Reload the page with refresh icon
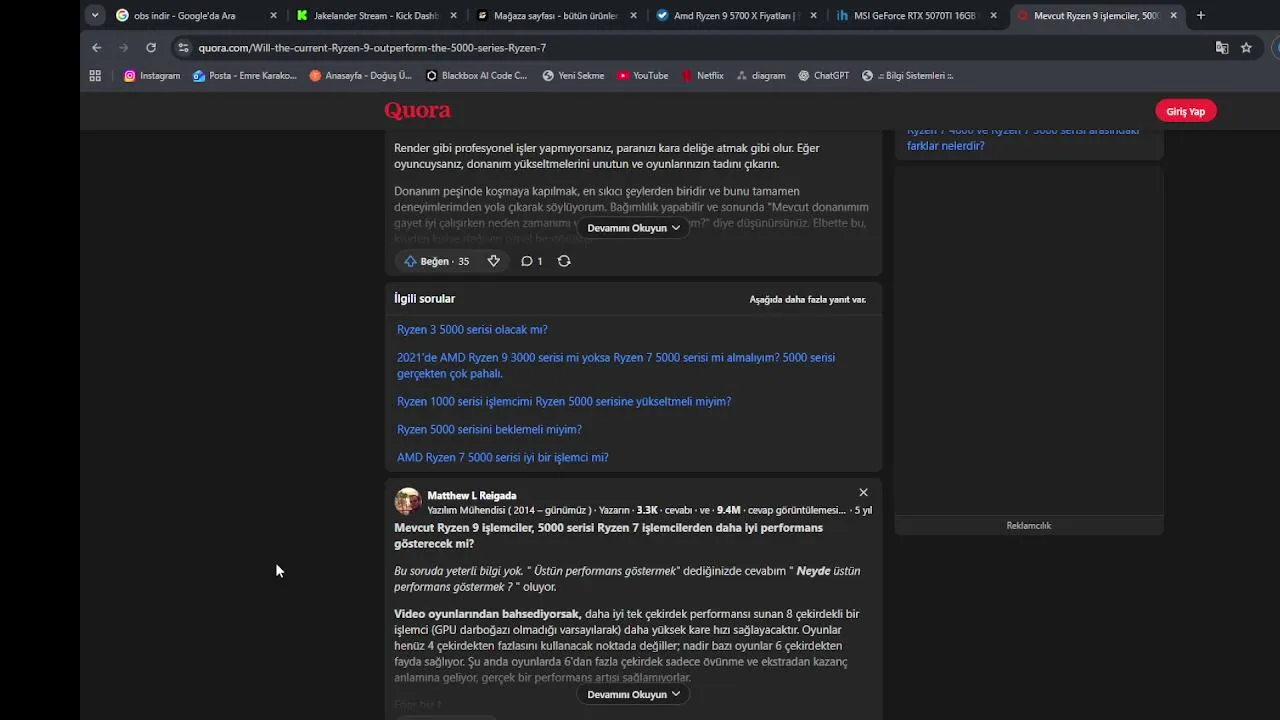The image size is (1280, 720). [x=151, y=47]
